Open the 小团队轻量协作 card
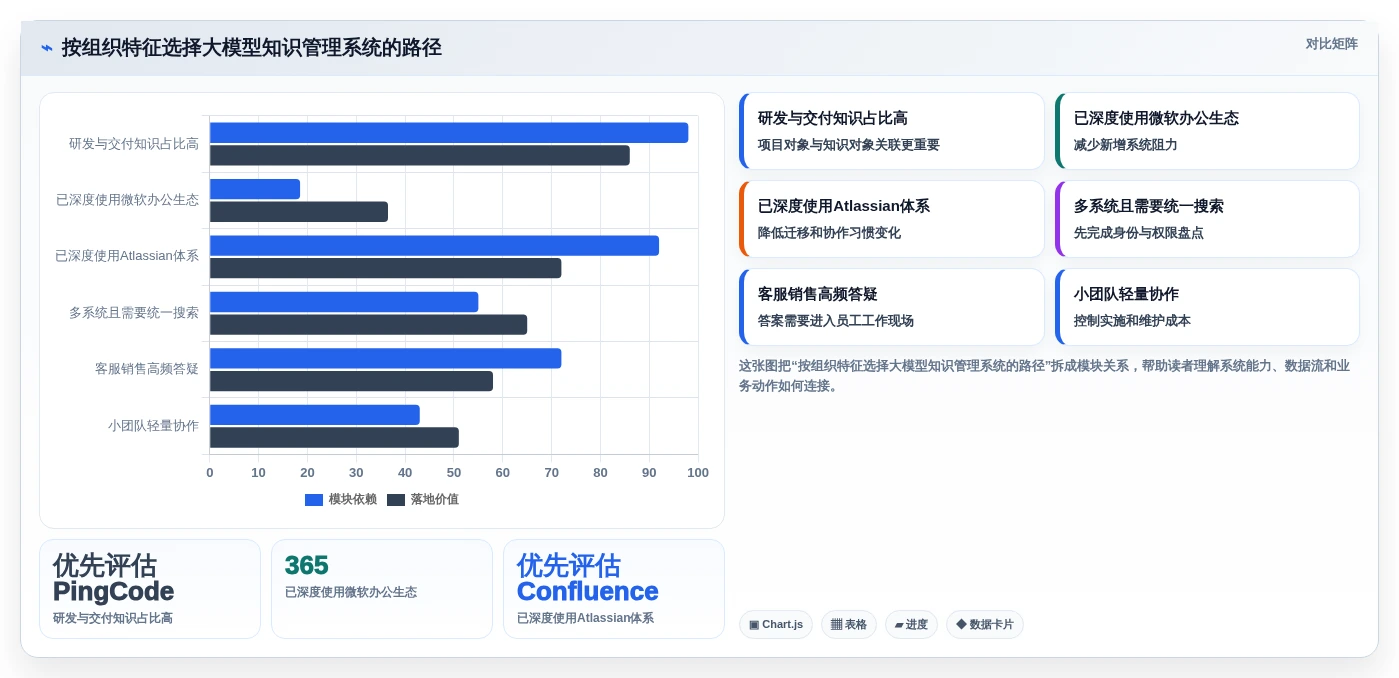The image size is (1399, 678). click(x=1207, y=307)
